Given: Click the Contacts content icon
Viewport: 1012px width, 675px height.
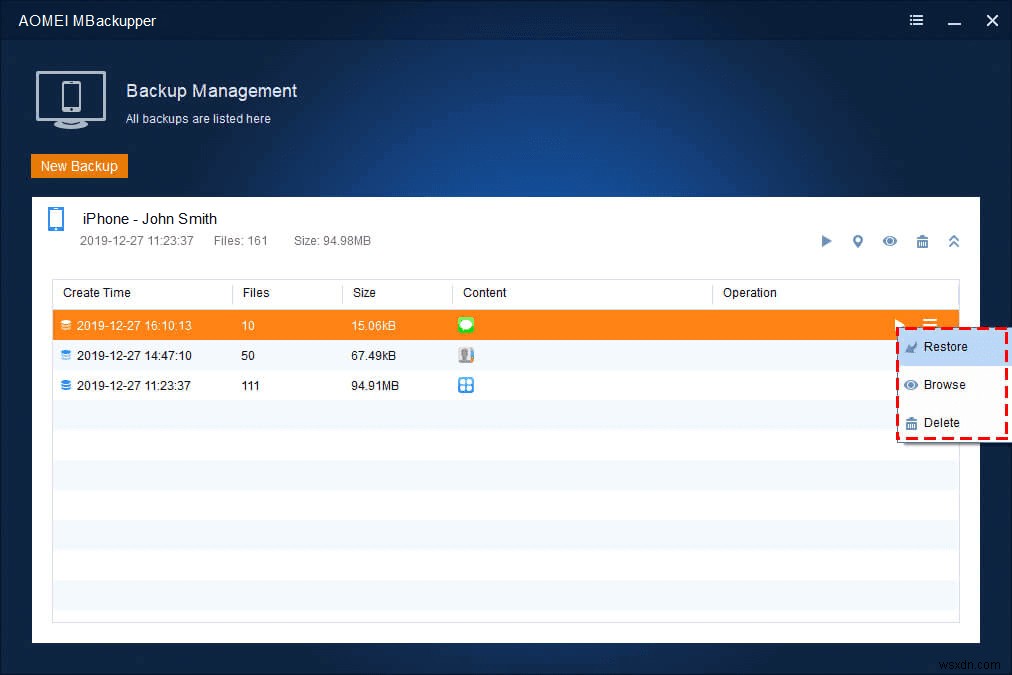Looking at the screenshot, I should (465, 355).
